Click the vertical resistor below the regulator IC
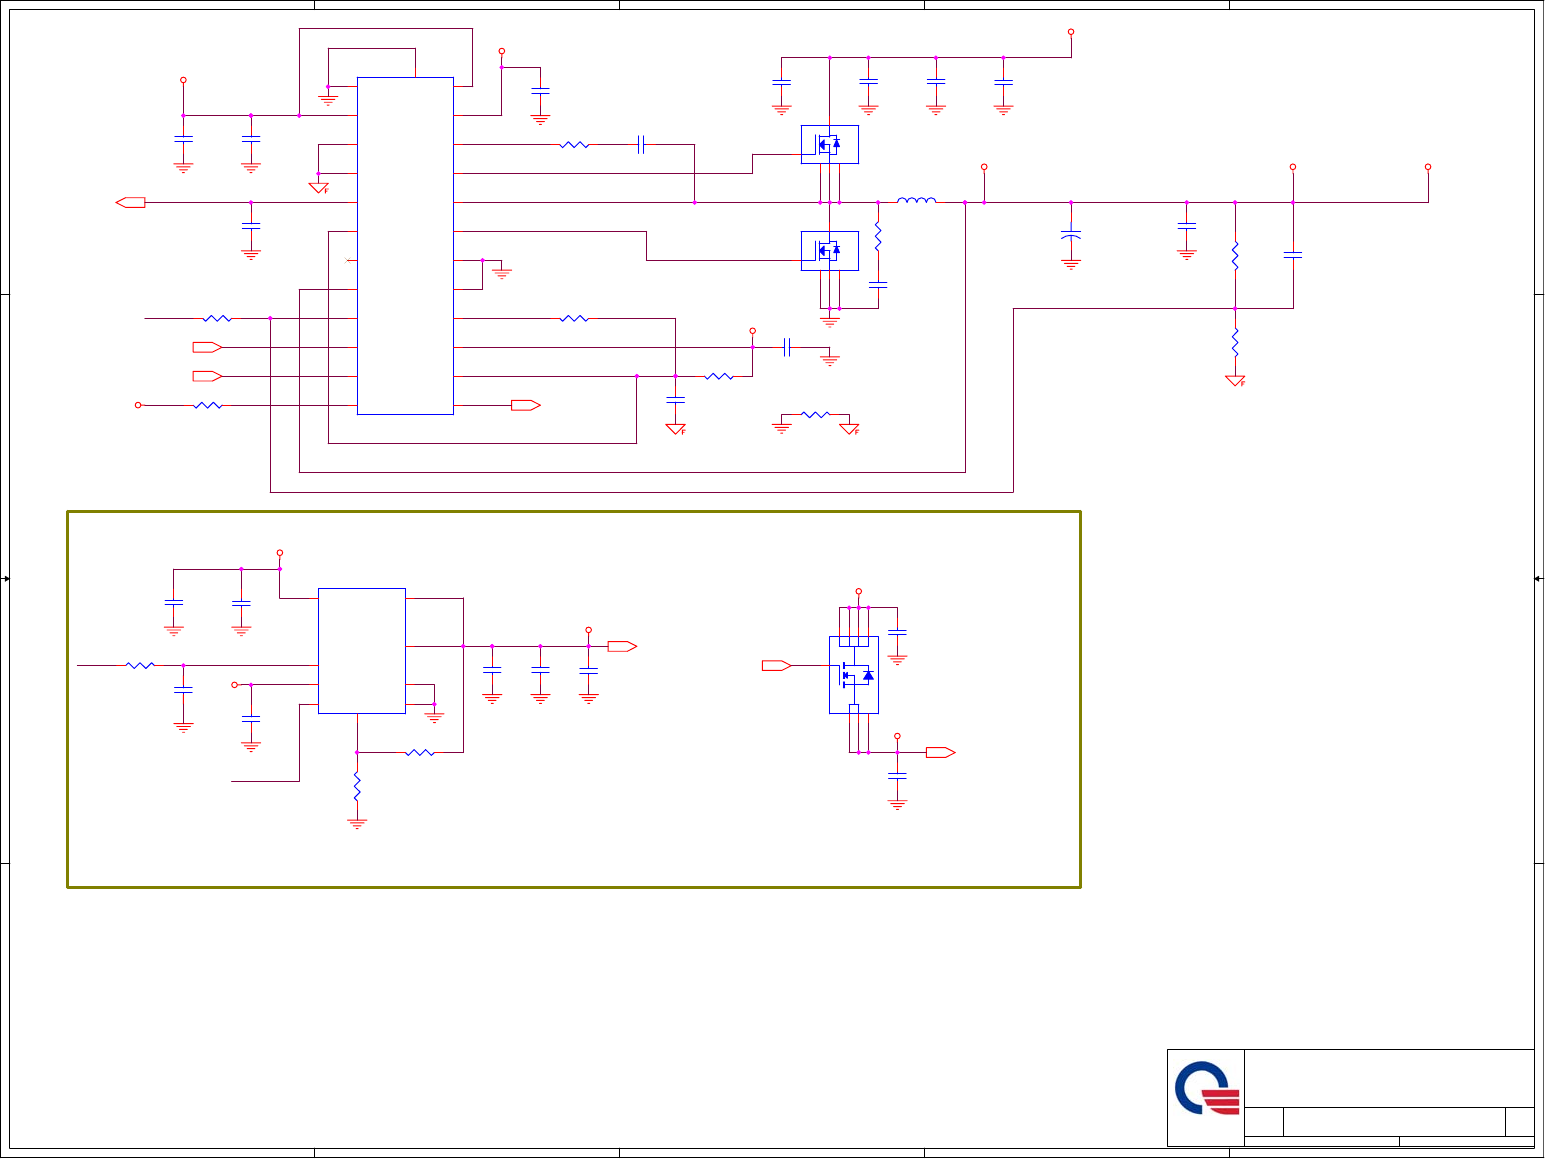 tap(357, 786)
